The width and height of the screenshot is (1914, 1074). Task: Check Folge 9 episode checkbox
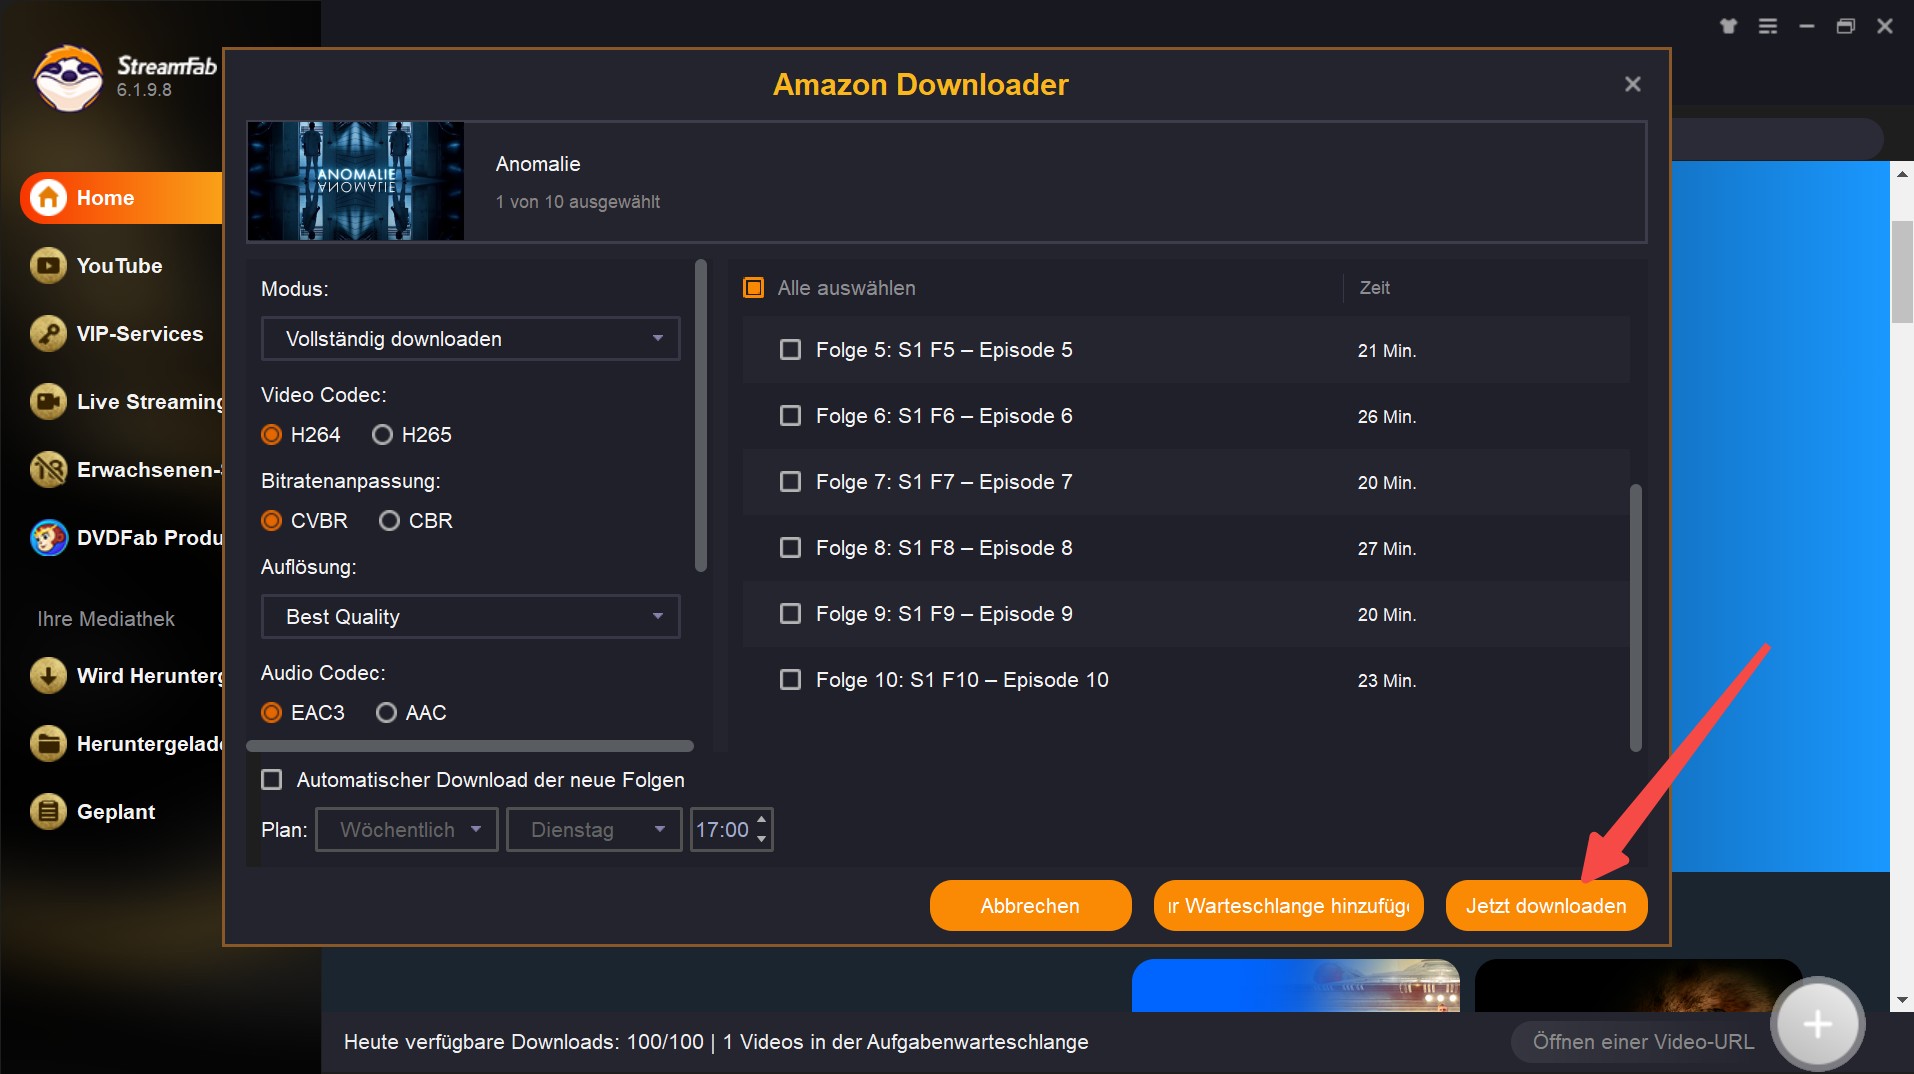coord(790,614)
